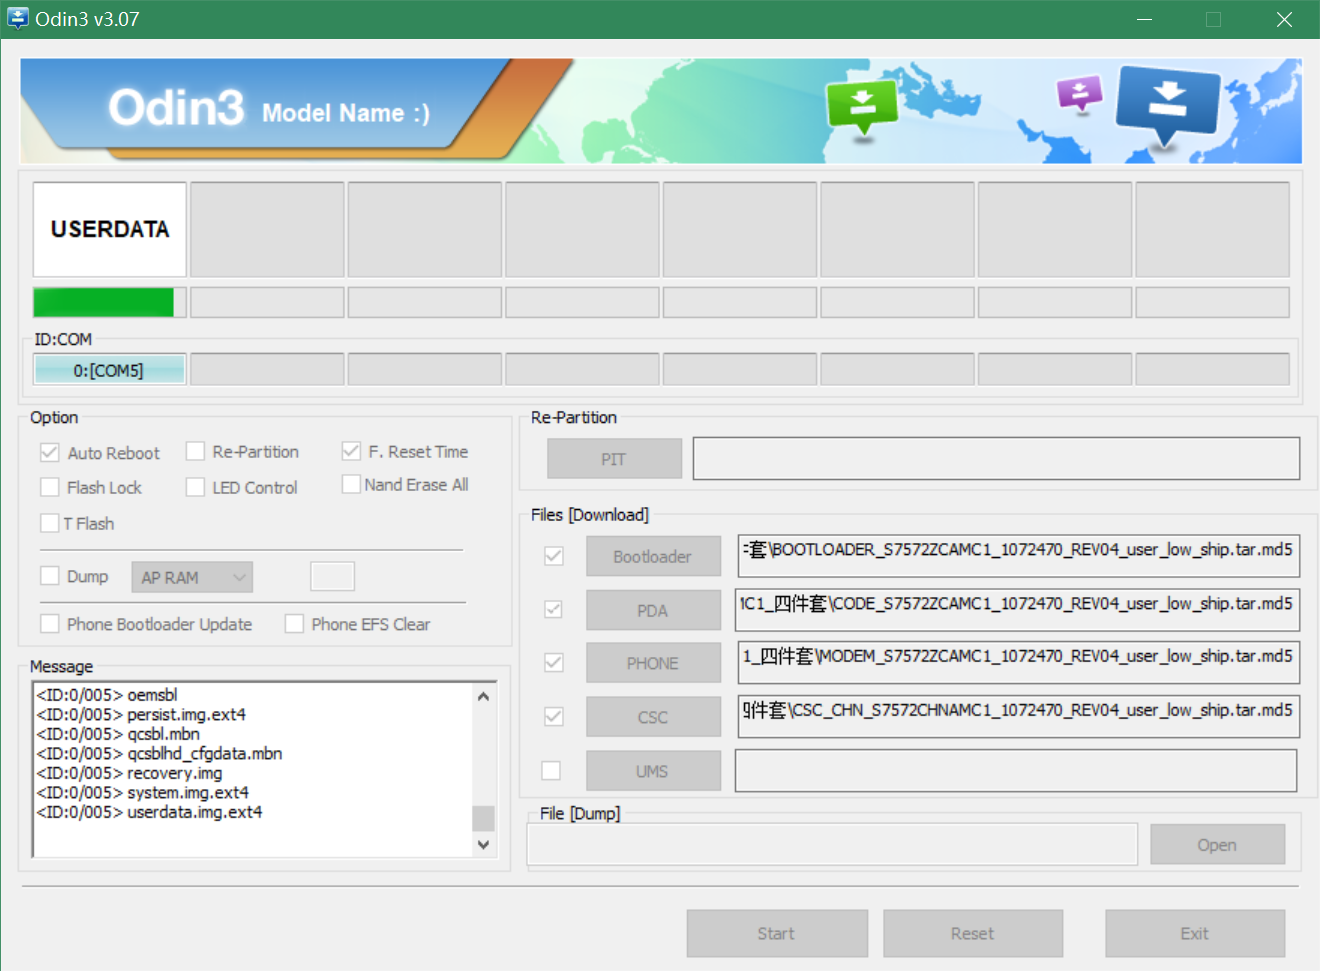Toggle the Auto Reboot checkbox
1320x971 pixels.
click(x=50, y=453)
